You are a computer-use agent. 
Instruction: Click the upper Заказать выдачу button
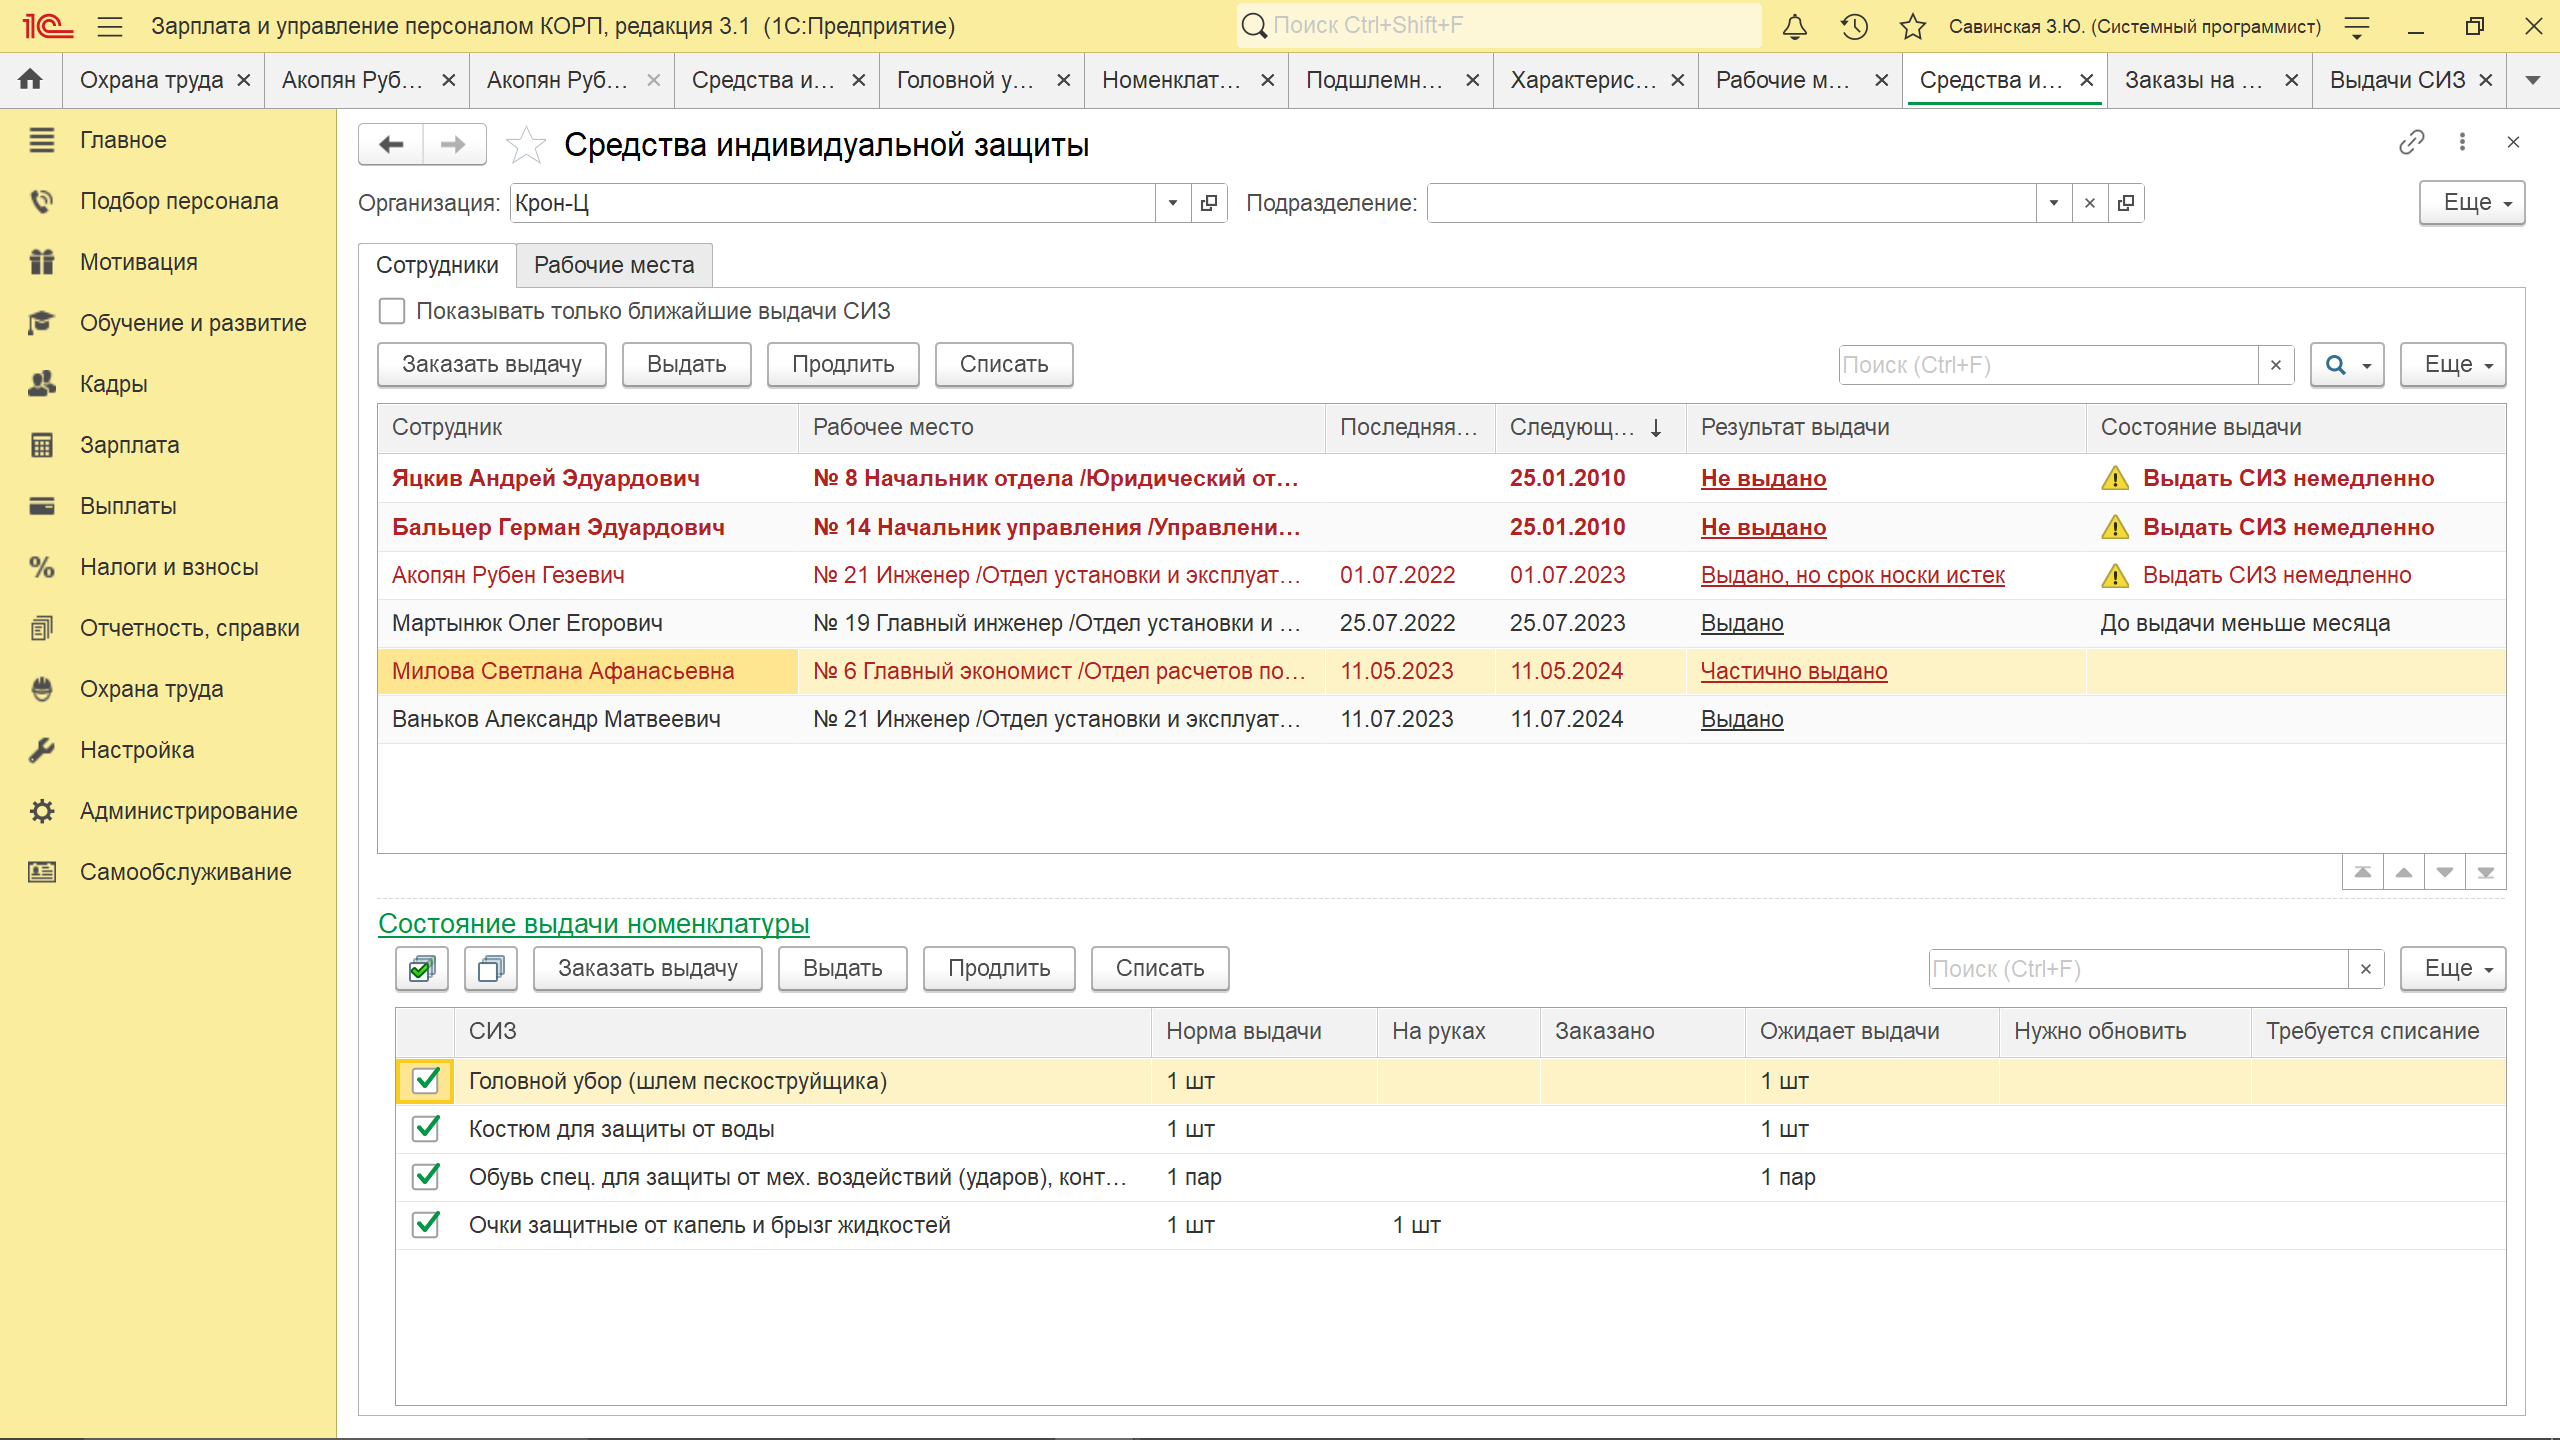click(x=491, y=365)
